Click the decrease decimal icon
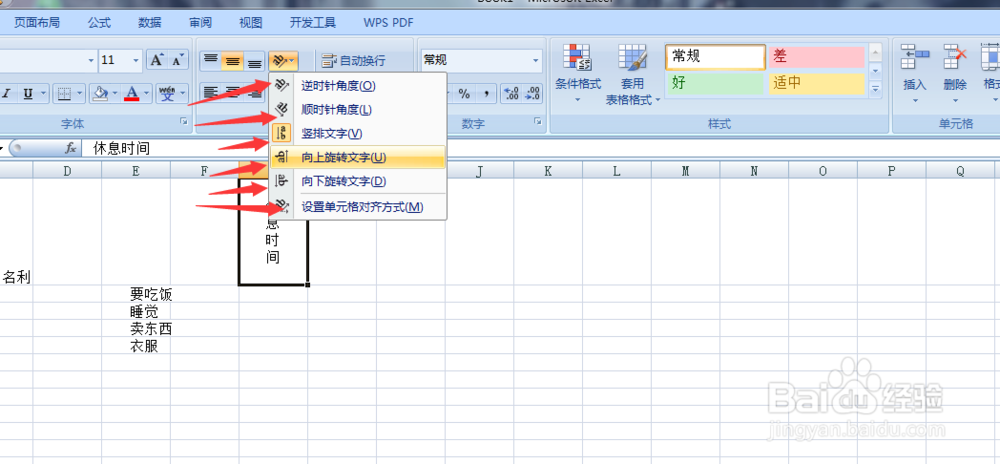 (x=532, y=94)
